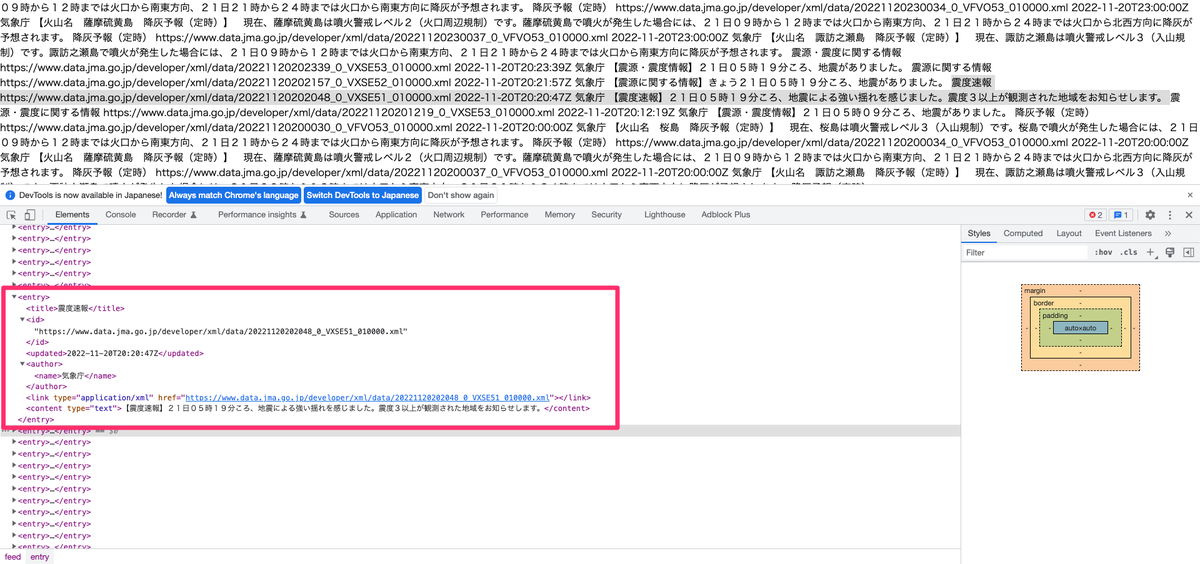
Task: Select the Layout pane tab
Action: point(1069,233)
